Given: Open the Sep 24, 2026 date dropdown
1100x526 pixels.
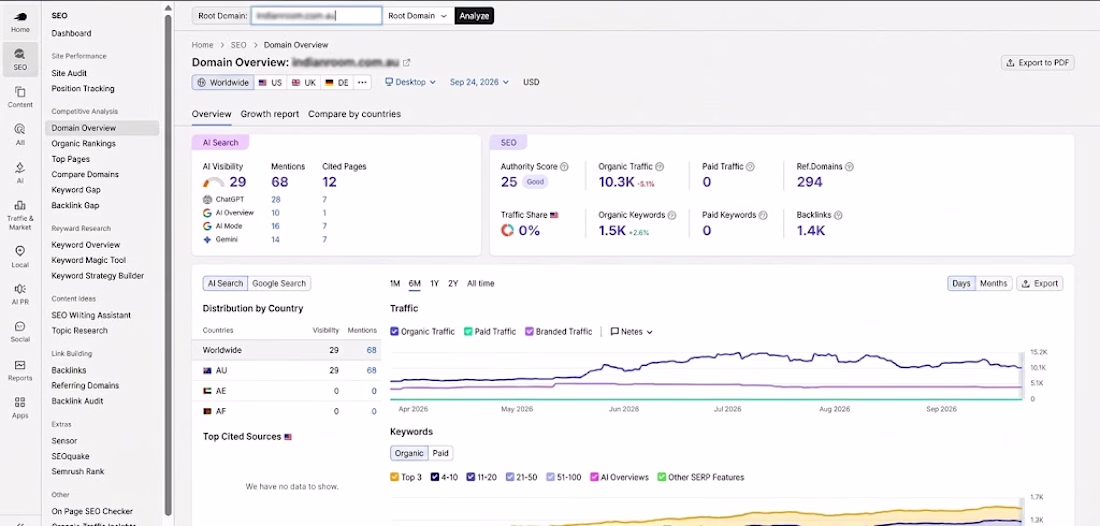Looking at the screenshot, I should [x=479, y=82].
